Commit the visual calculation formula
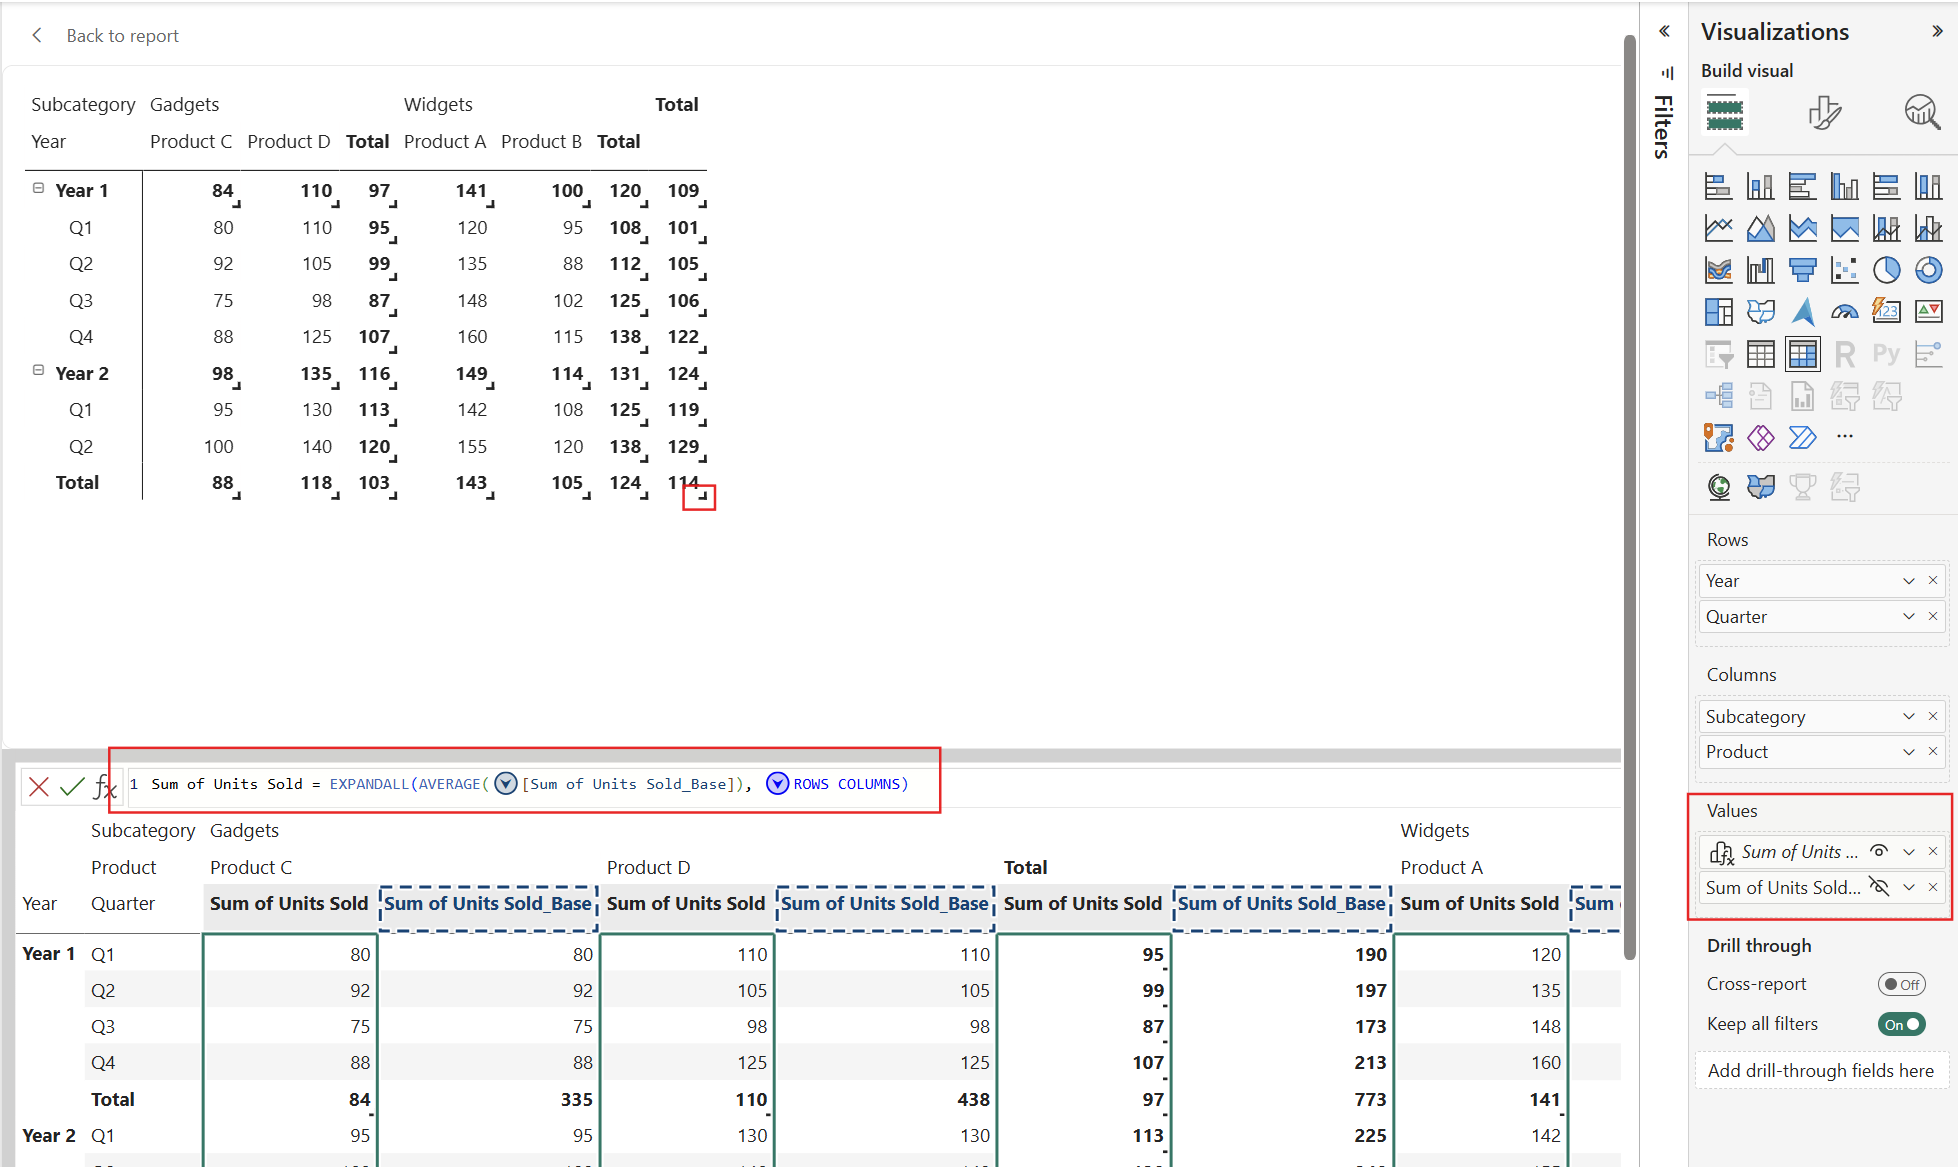1958x1167 pixels. (x=72, y=786)
